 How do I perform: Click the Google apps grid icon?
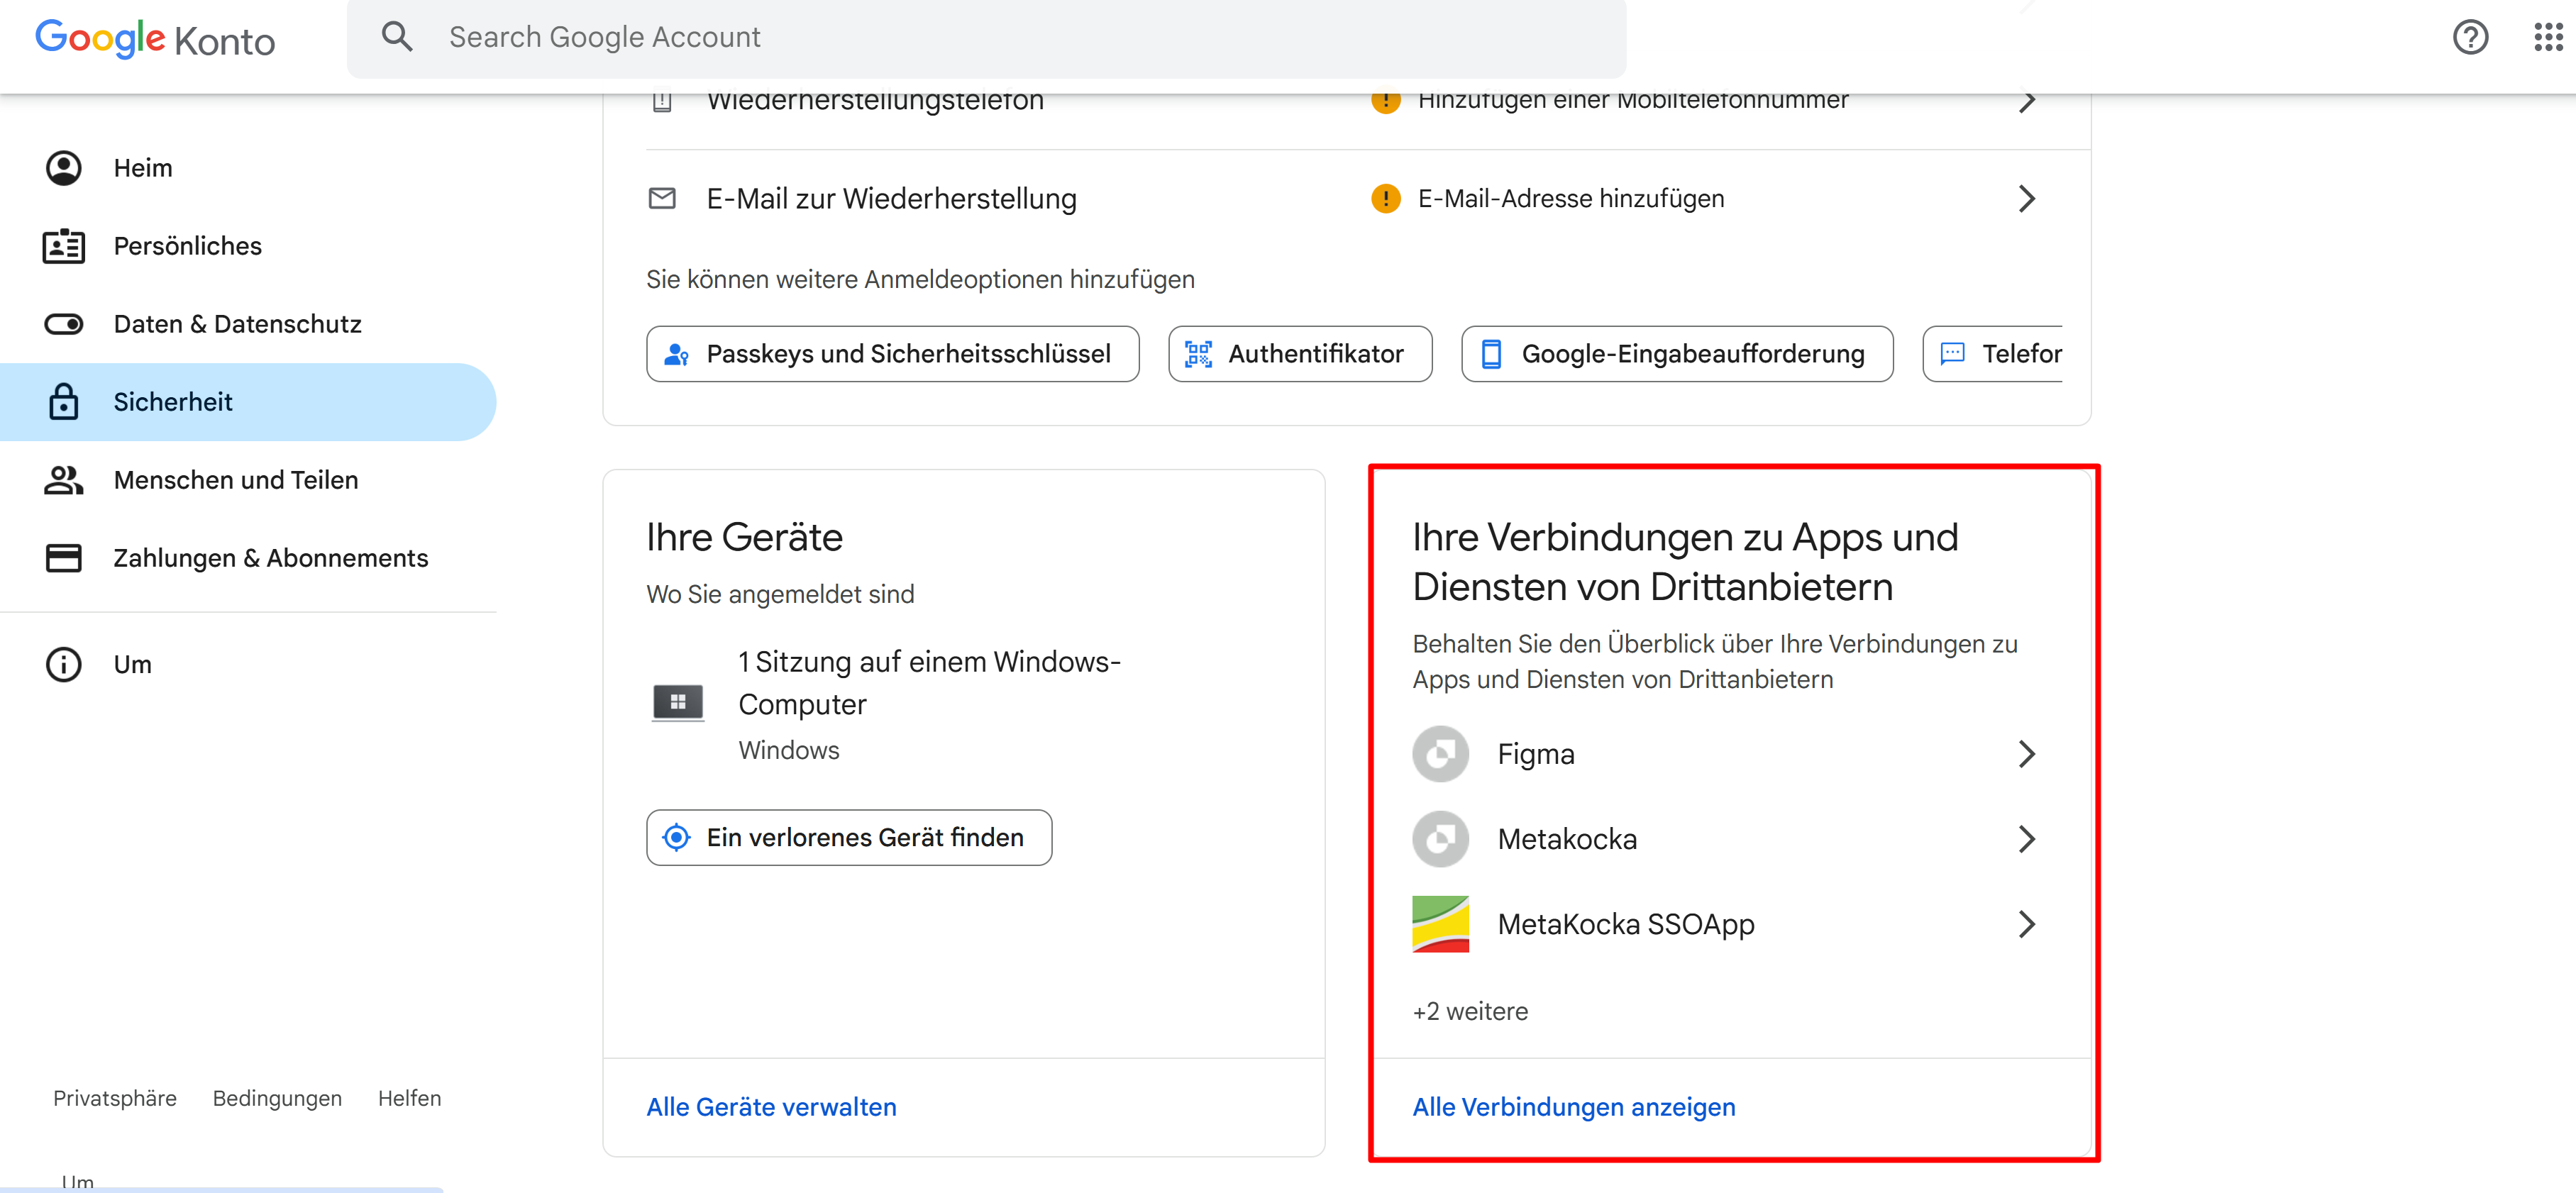point(2547,38)
